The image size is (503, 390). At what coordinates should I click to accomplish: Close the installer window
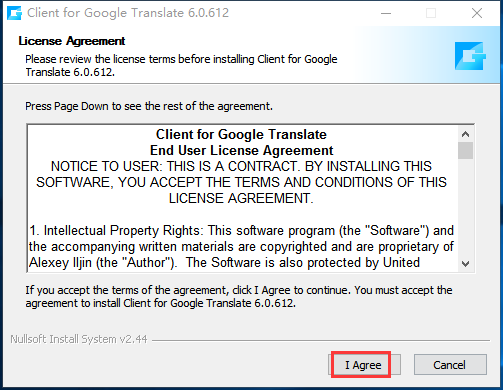tap(477, 13)
